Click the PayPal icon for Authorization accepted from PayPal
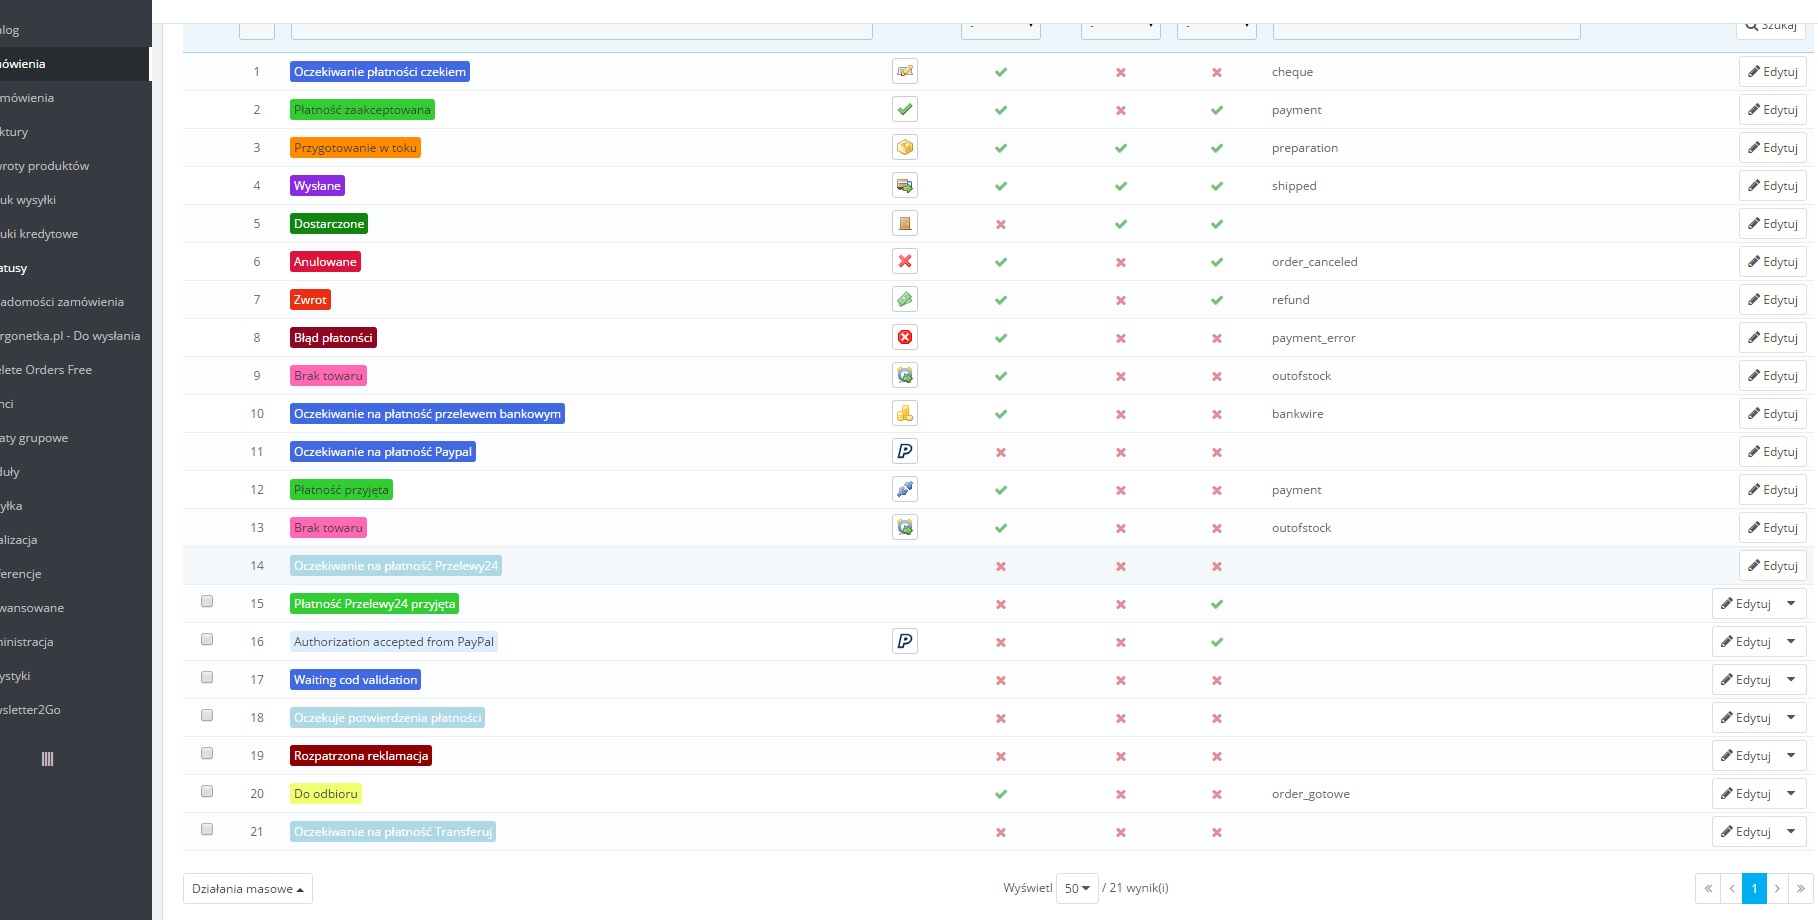The image size is (1818, 920). [x=905, y=641]
